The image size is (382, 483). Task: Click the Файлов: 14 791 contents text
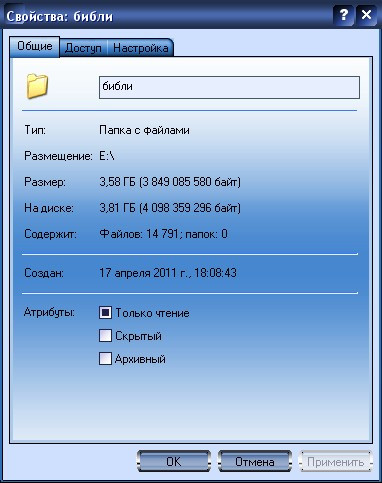click(x=139, y=234)
